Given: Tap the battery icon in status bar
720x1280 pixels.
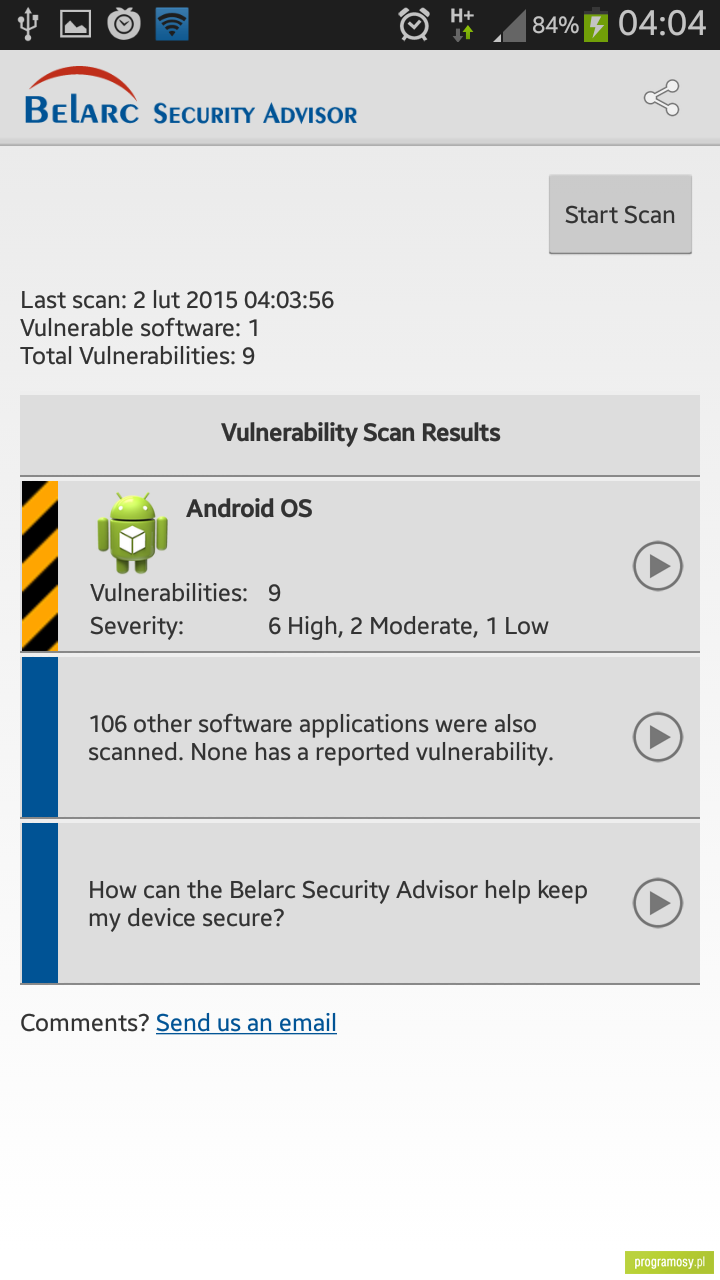Looking at the screenshot, I should point(596,24).
